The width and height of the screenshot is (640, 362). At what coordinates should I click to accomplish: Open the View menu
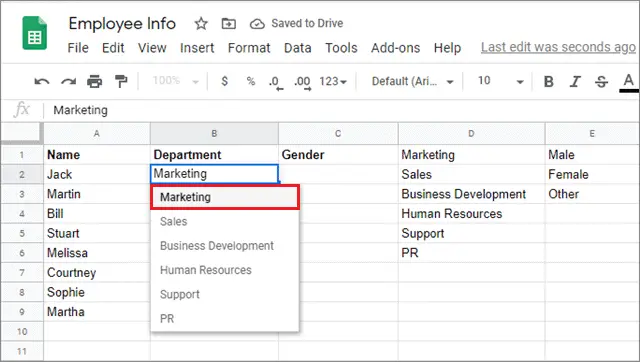[x=152, y=48]
